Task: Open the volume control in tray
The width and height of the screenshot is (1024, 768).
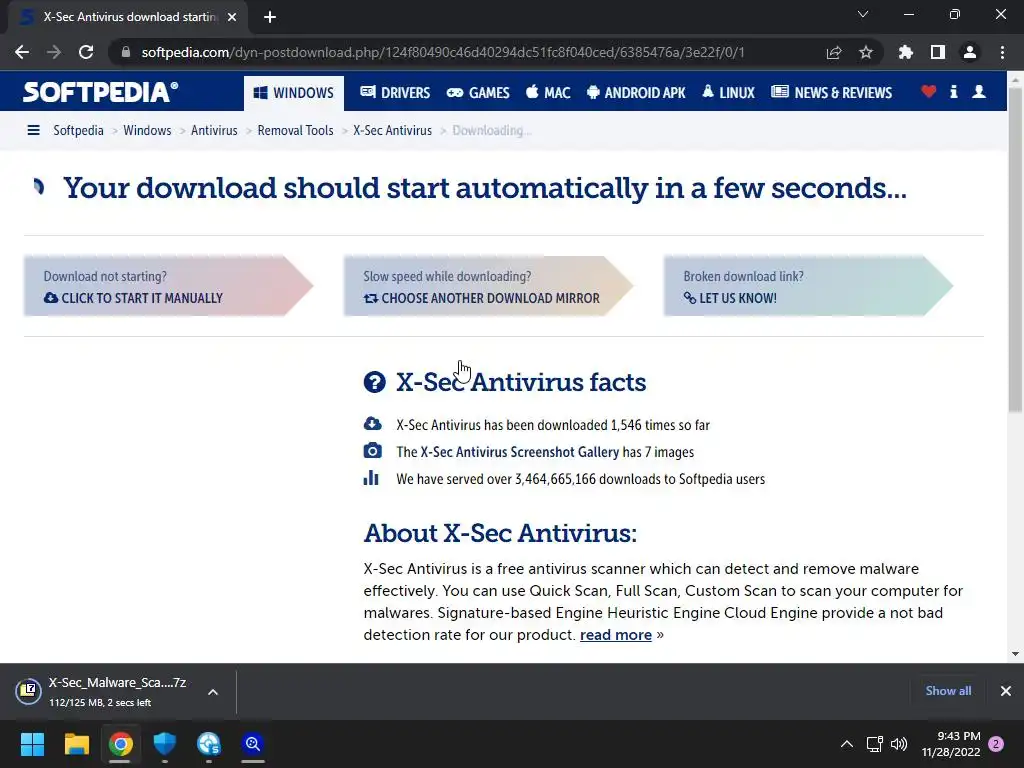Action: (x=899, y=744)
